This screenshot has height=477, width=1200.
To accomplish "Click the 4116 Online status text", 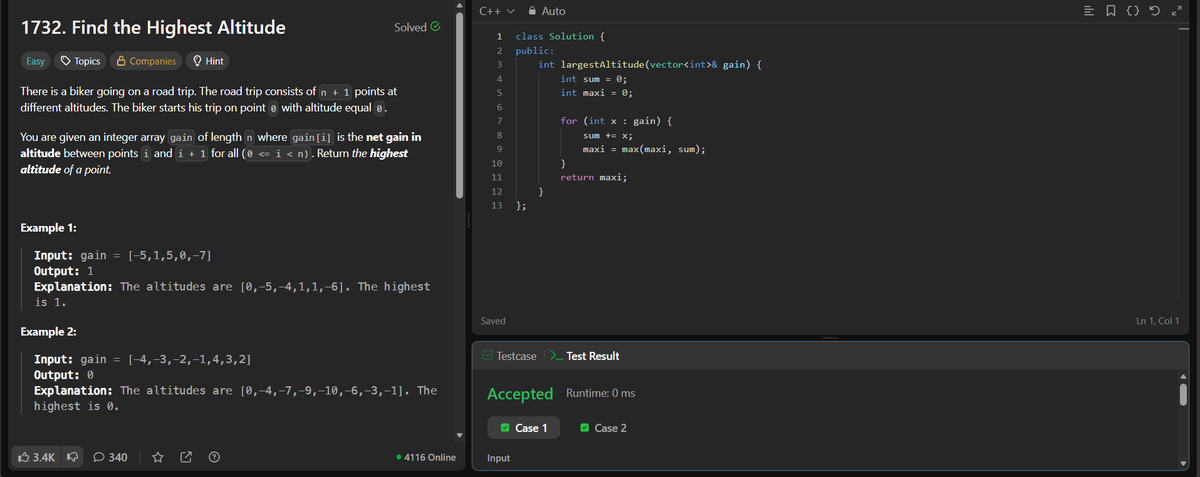I will pyautogui.click(x=427, y=458).
